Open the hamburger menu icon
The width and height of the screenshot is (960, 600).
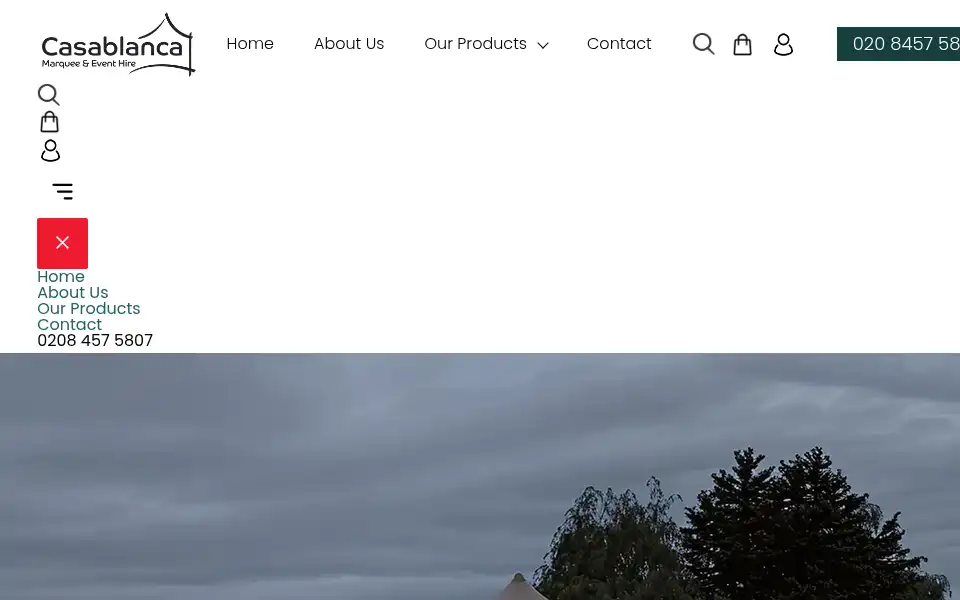62,191
